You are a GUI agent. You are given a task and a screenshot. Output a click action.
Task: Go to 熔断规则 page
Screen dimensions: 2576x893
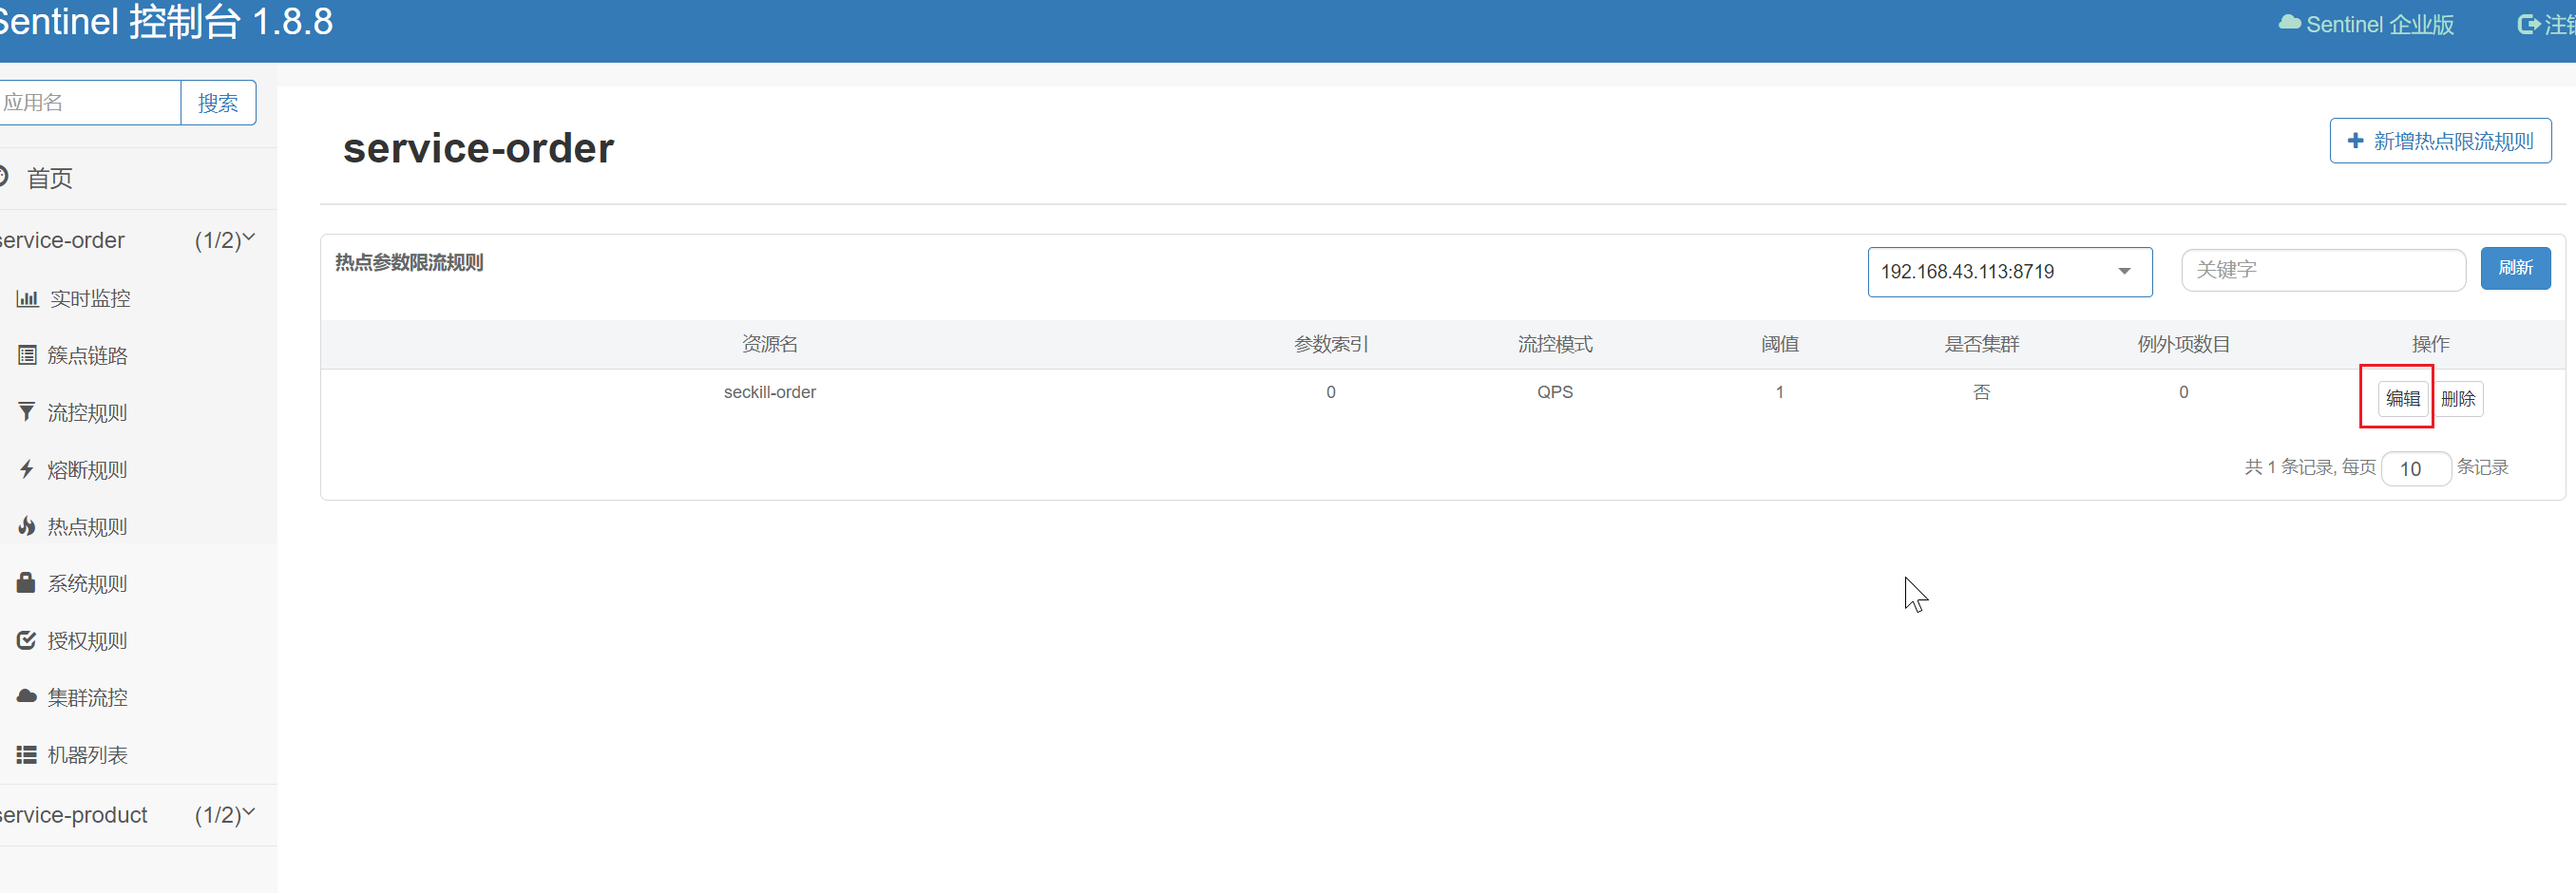pyautogui.click(x=87, y=469)
